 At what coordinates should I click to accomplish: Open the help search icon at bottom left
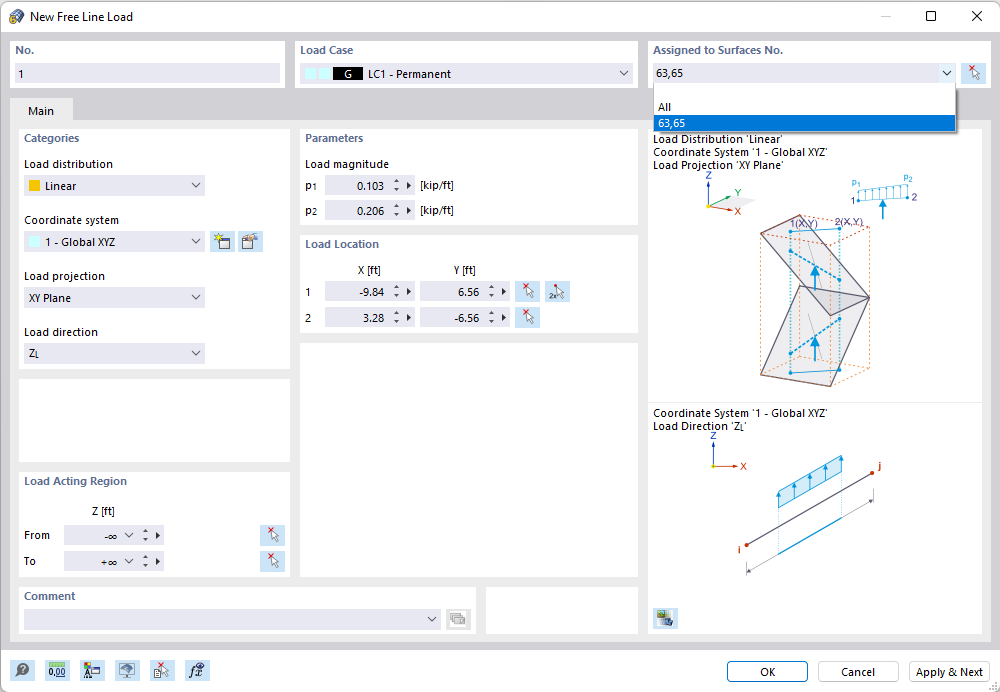(22, 671)
